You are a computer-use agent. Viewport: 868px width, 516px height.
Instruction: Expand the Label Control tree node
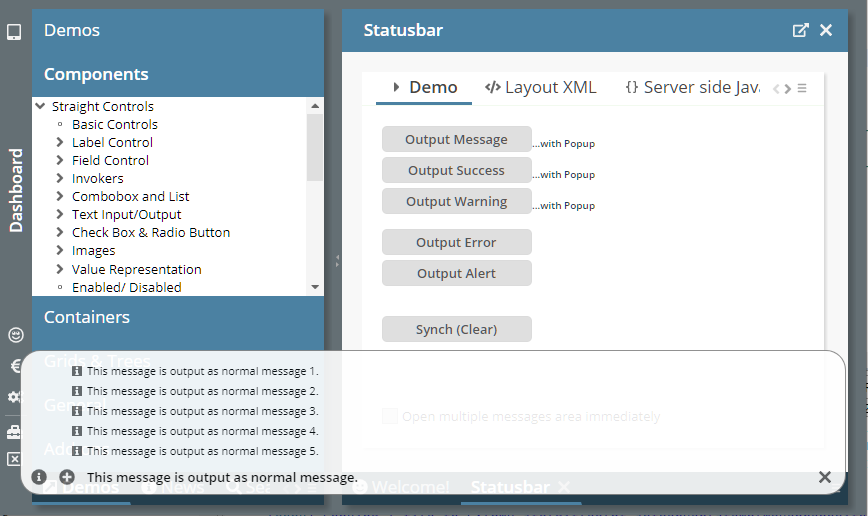[60, 143]
